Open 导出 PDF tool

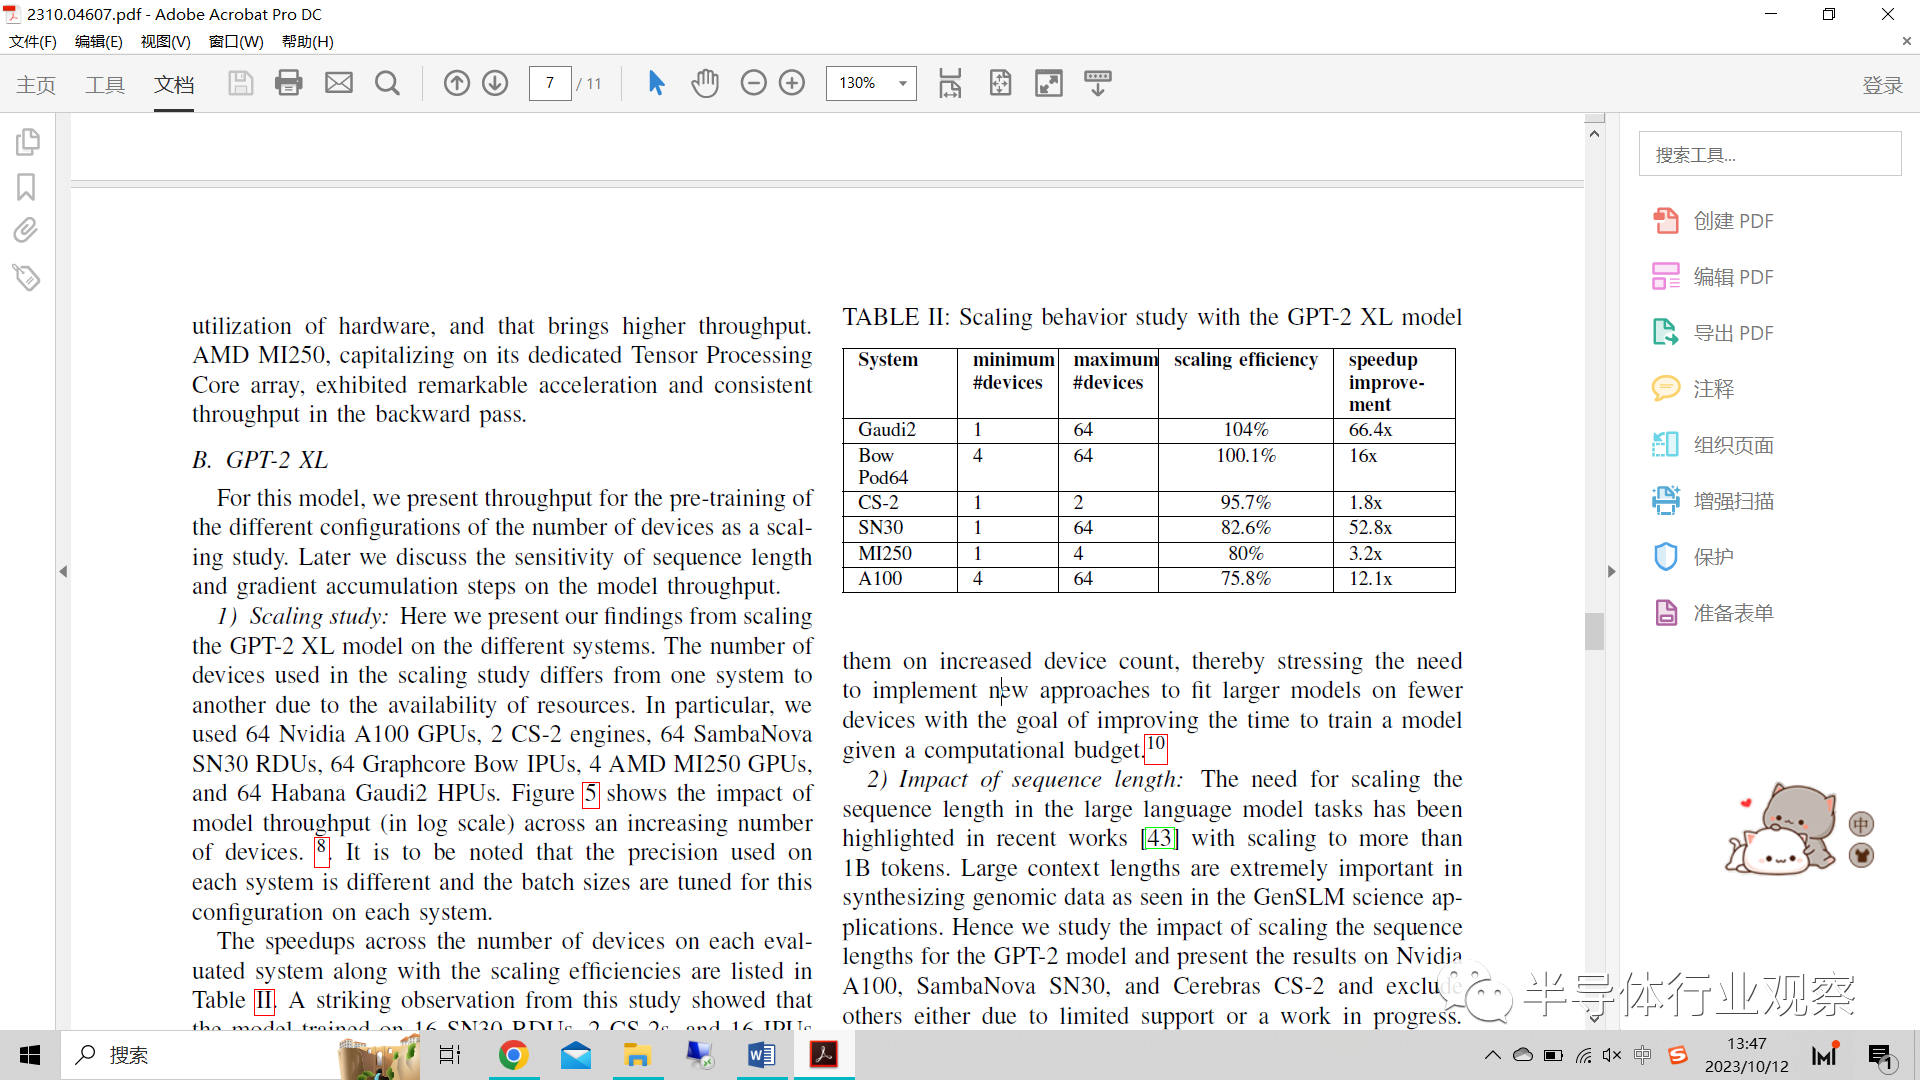[x=1712, y=333]
